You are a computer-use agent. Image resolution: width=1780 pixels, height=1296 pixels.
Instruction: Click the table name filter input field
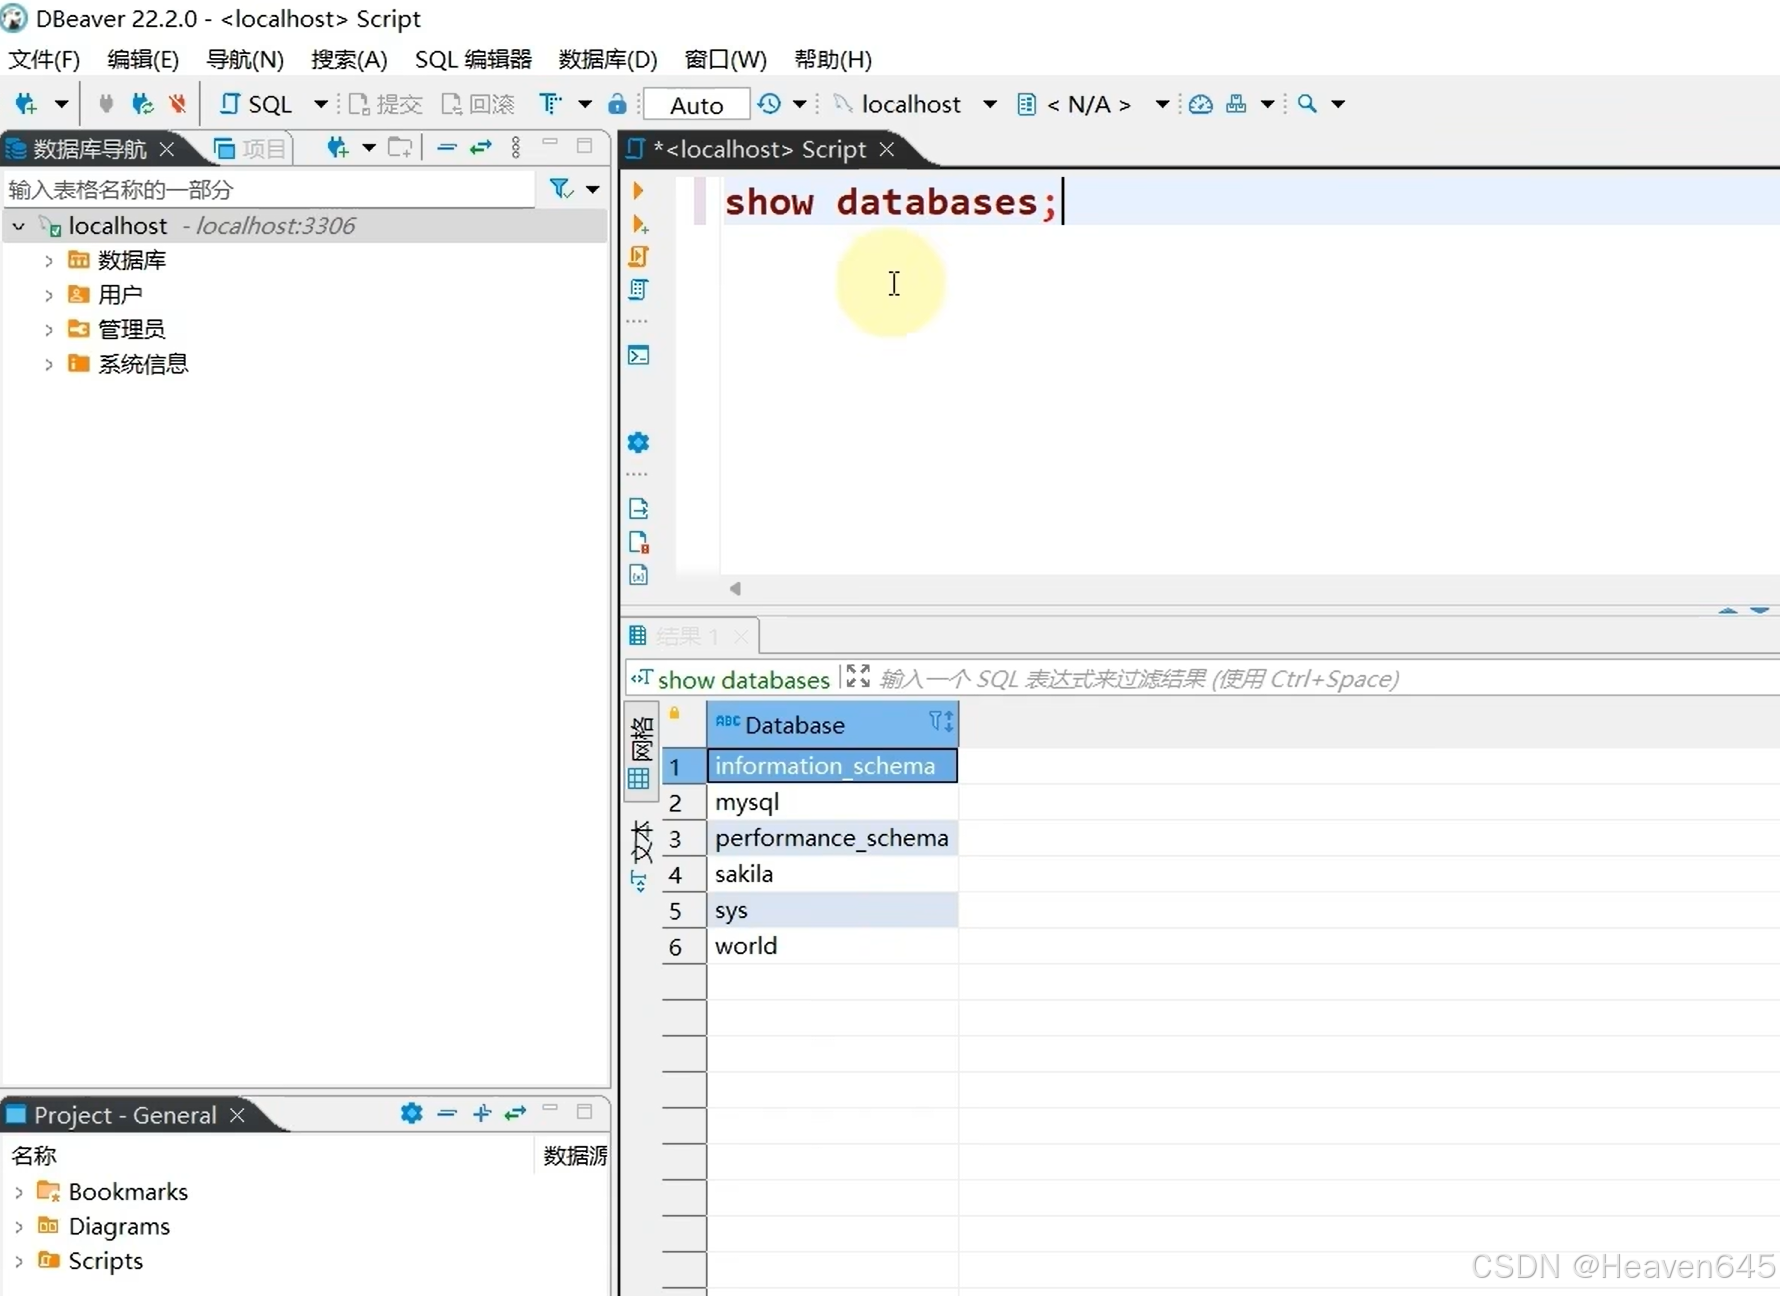269,189
